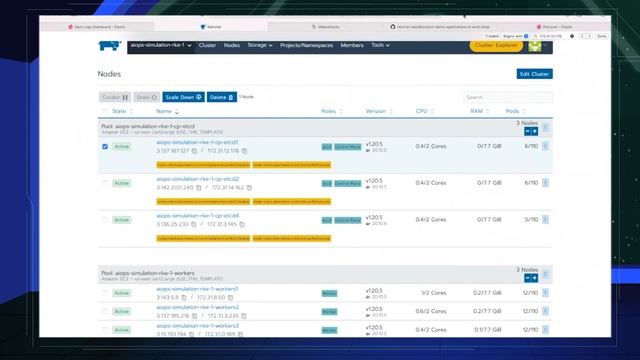Check the aiops-simulation-rke-1-cp-etcd4 row checkbox
Image resolution: width=640 pixels, height=360 pixels.
click(x=105, y=220)
